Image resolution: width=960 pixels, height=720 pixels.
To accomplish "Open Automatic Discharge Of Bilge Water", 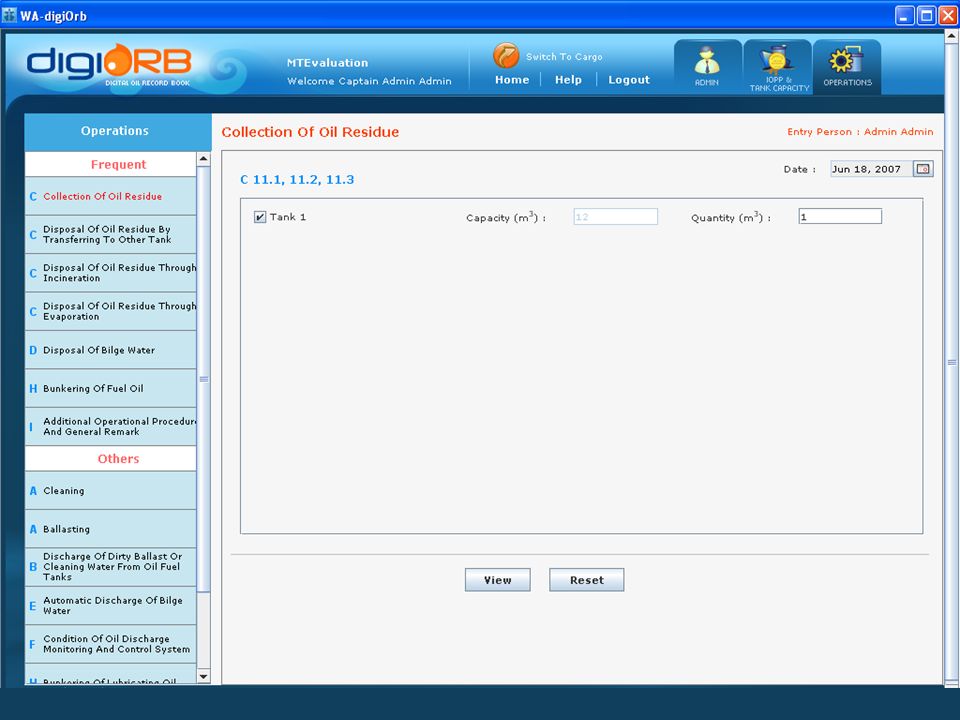I will click(111, 606).
